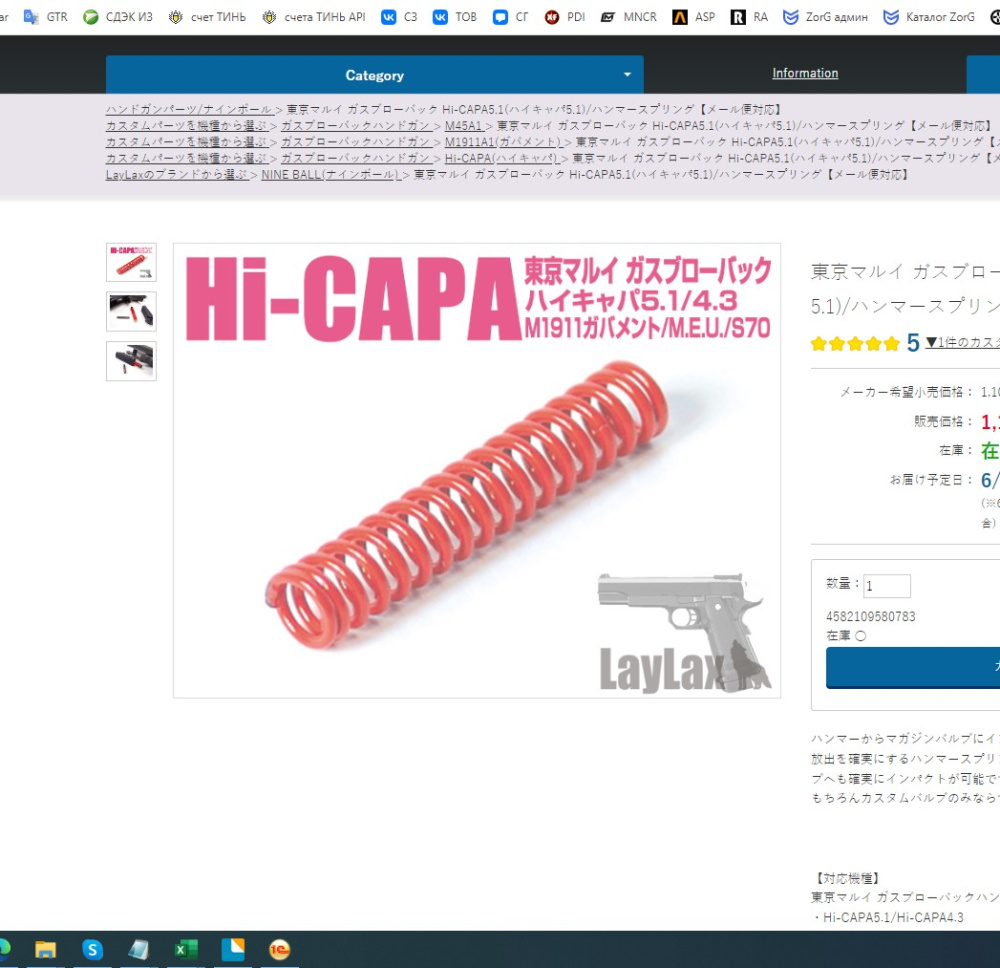Viewport: 1000px width, 968px height.
Task: Select the second product thumbnail
Action: (131, 311)
